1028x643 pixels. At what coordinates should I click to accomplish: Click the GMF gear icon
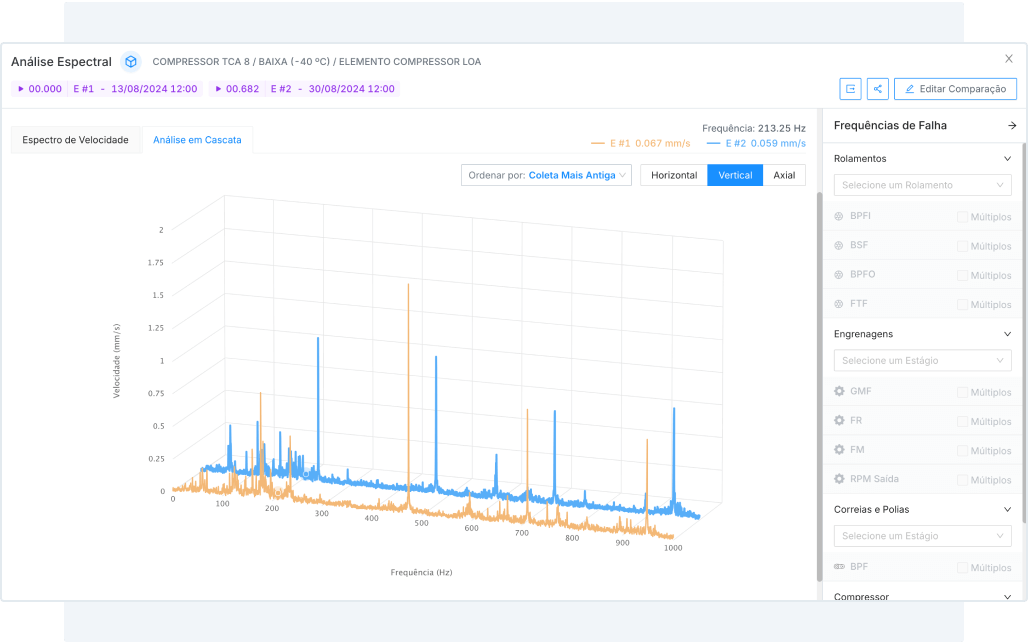[839, 391]
